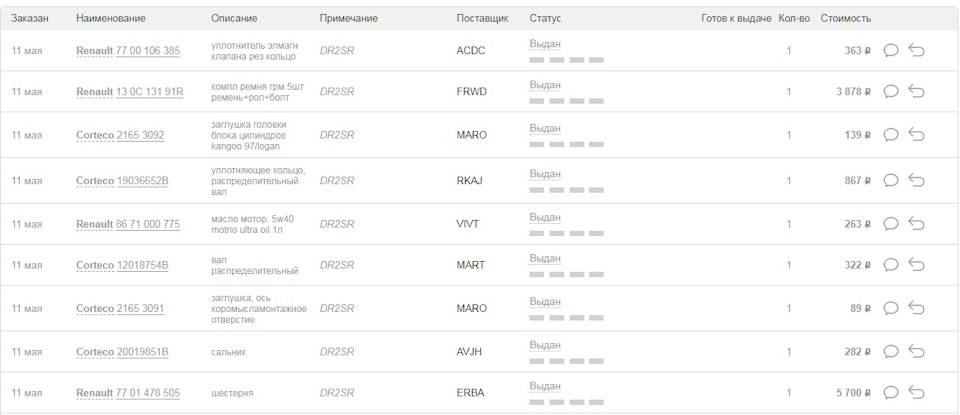Open comment bubble for motrio ultra oil row

coord(891,224)
